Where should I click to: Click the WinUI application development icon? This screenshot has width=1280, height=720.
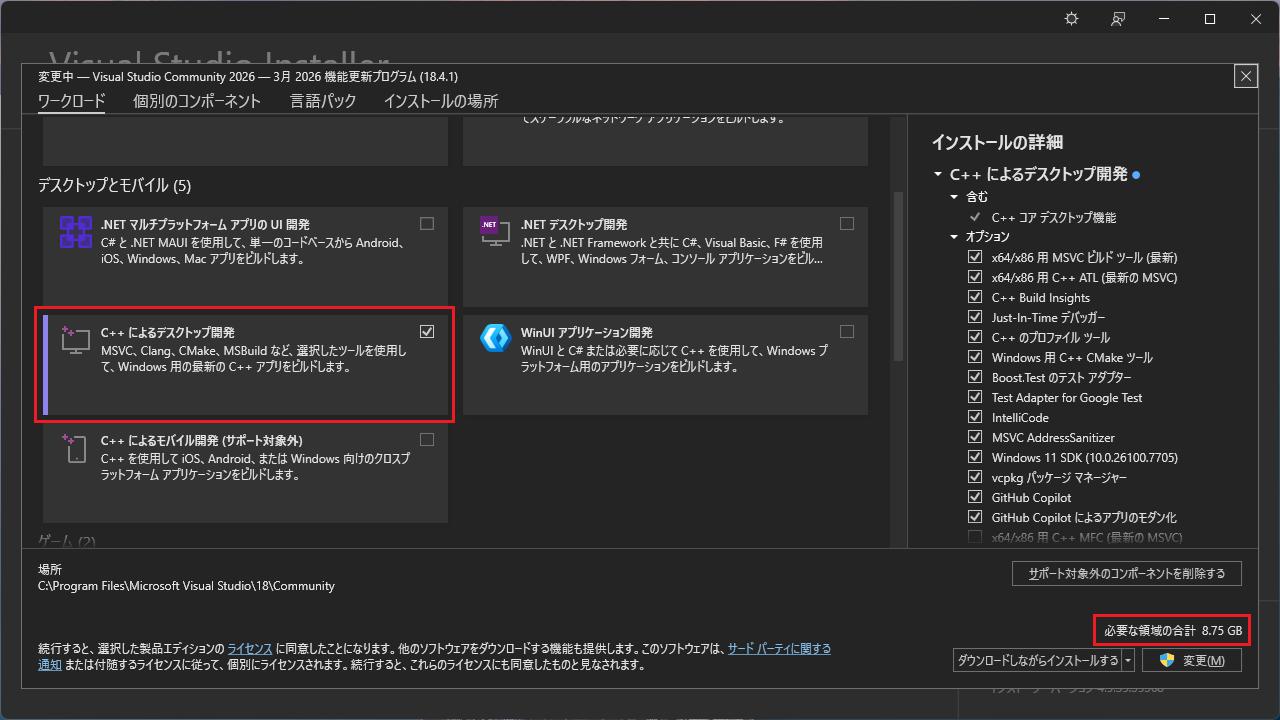tap(496, 338)
